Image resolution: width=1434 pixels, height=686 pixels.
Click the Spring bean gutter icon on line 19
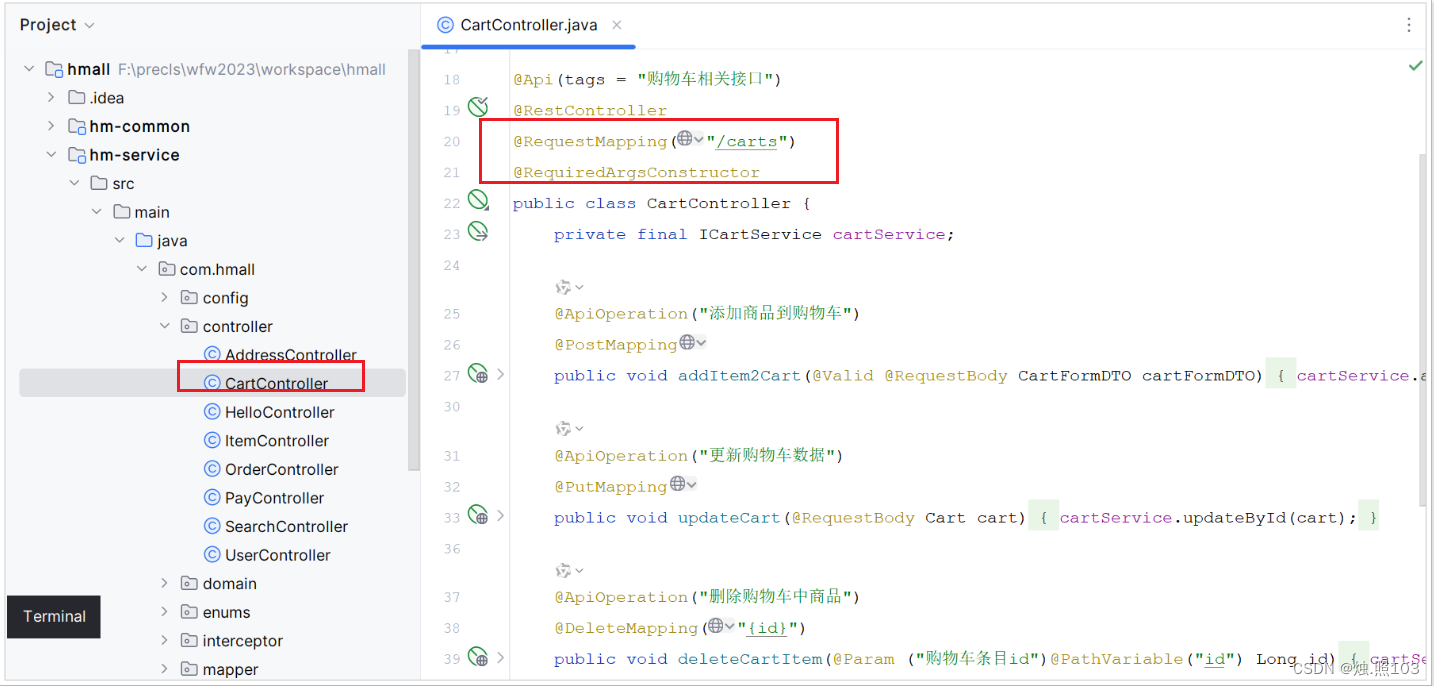point(478,108)
